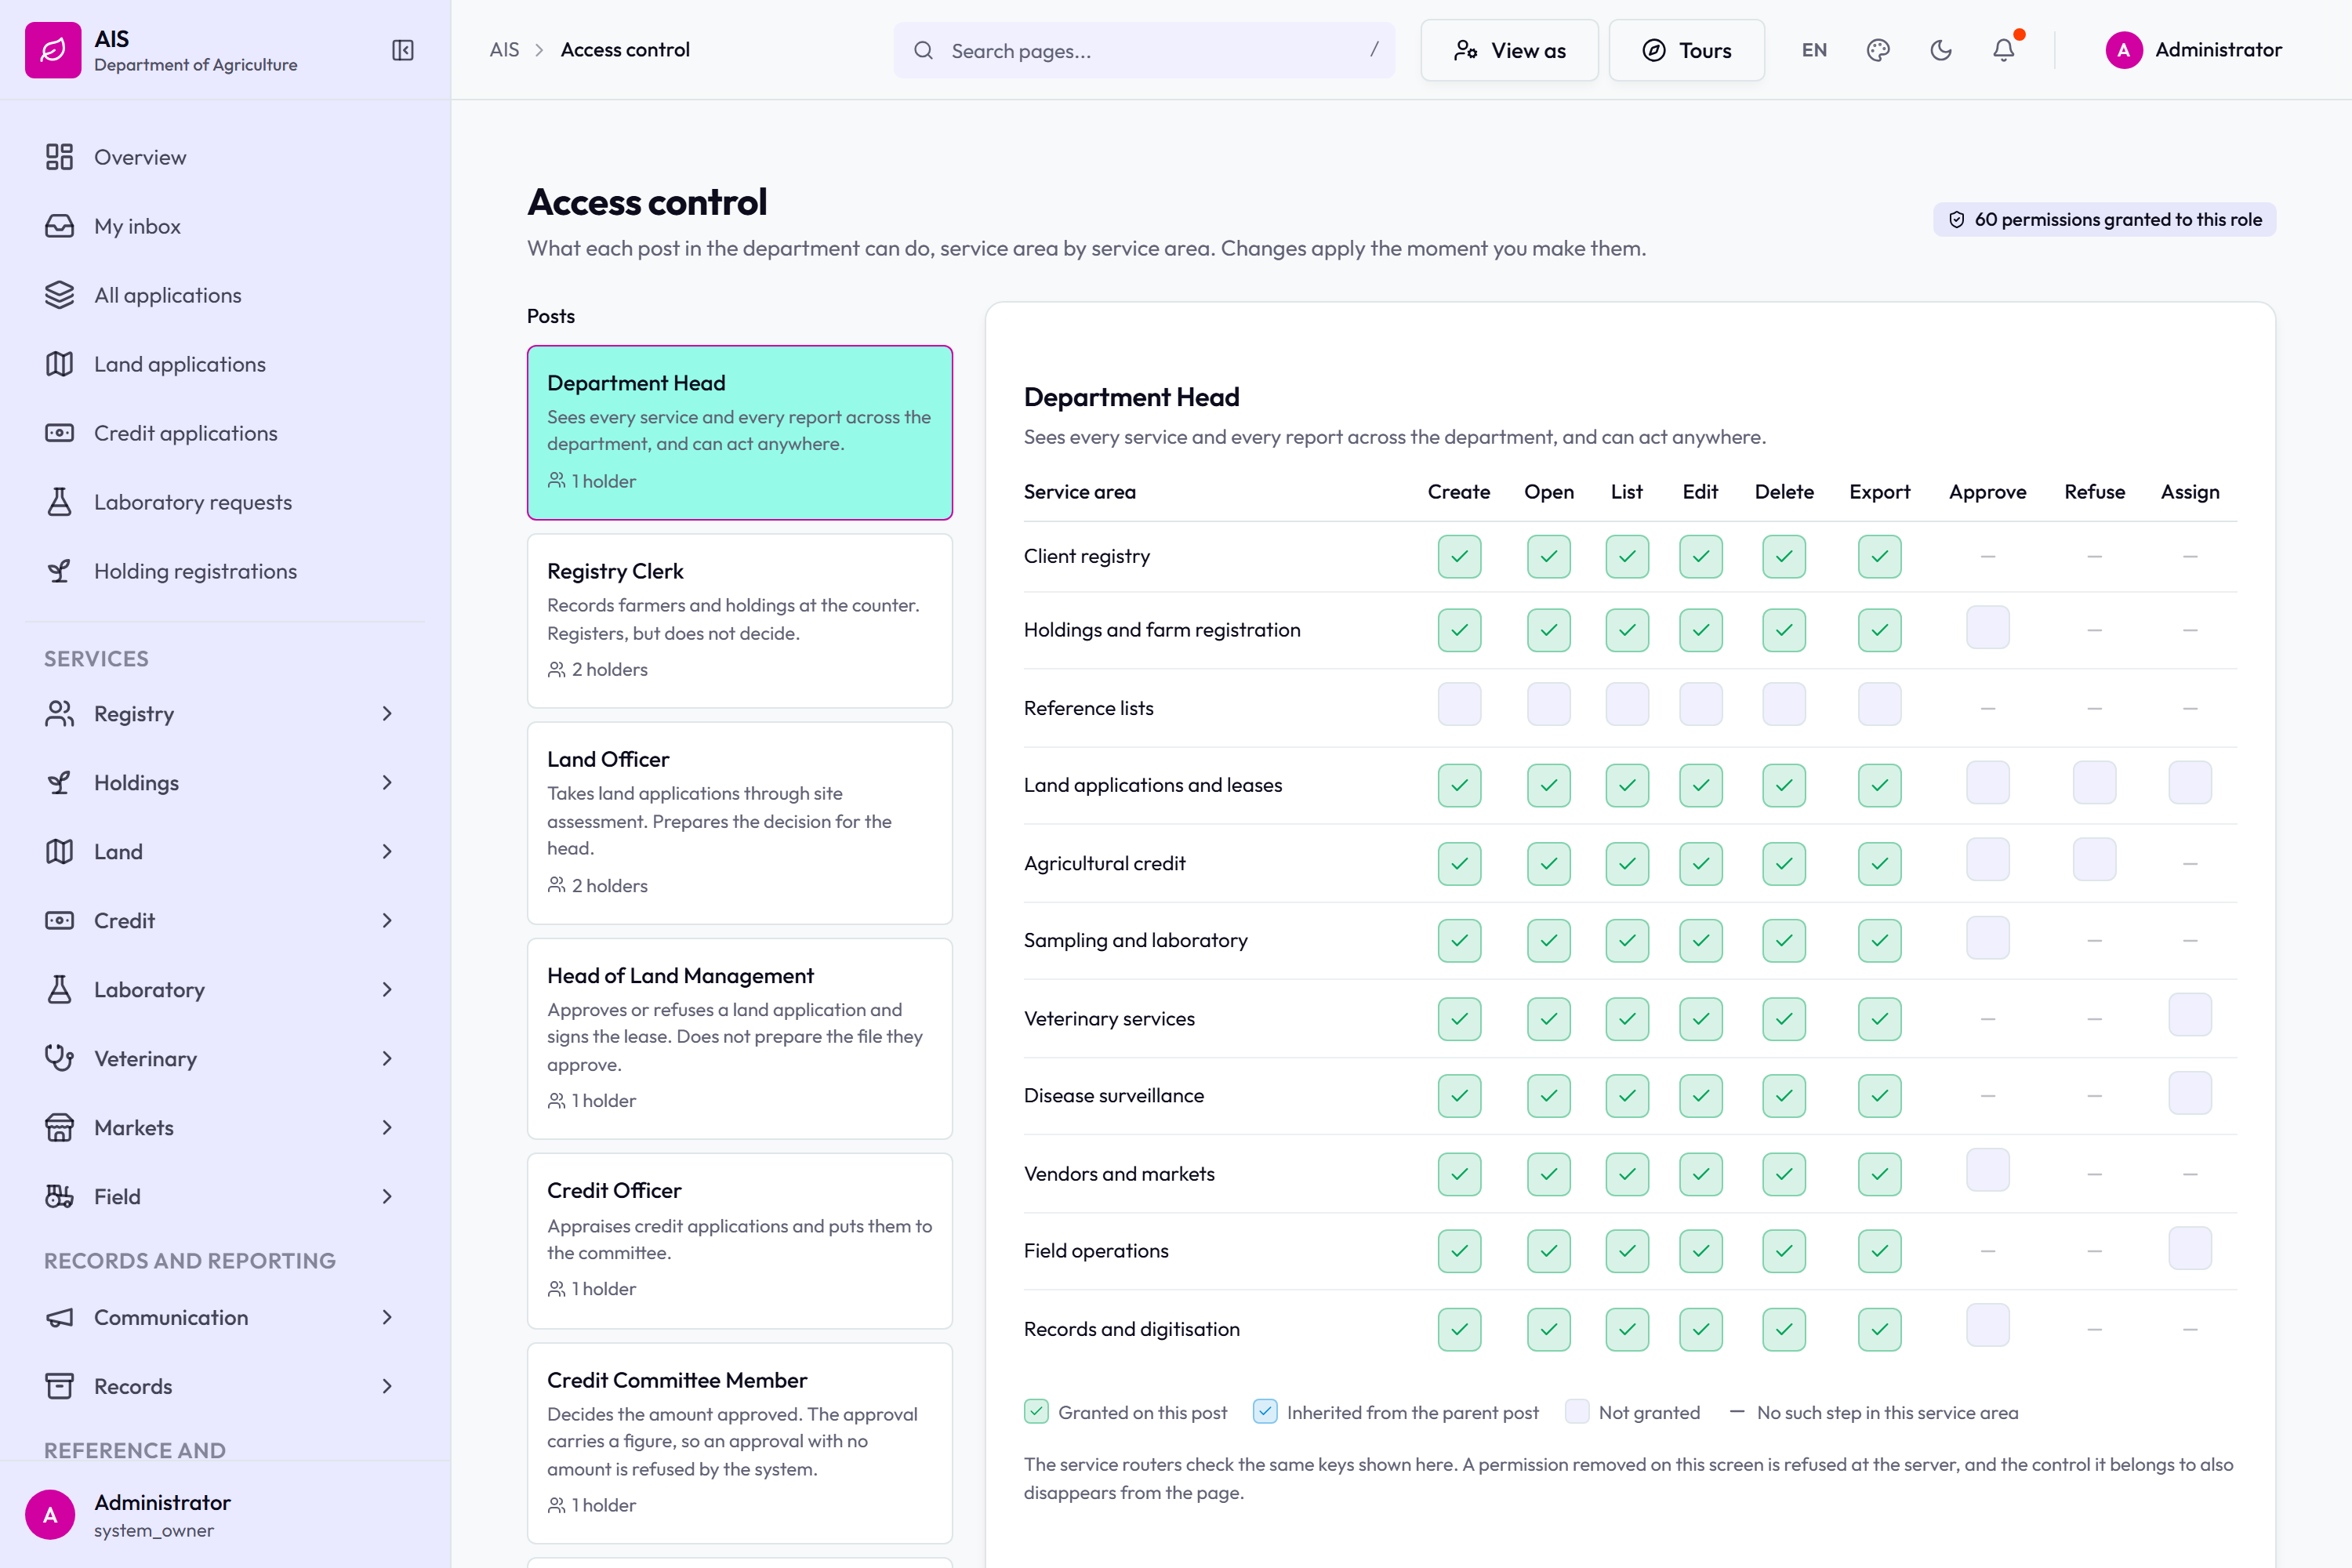
Task: Expand the Markets section
Action: [225, 1128]
